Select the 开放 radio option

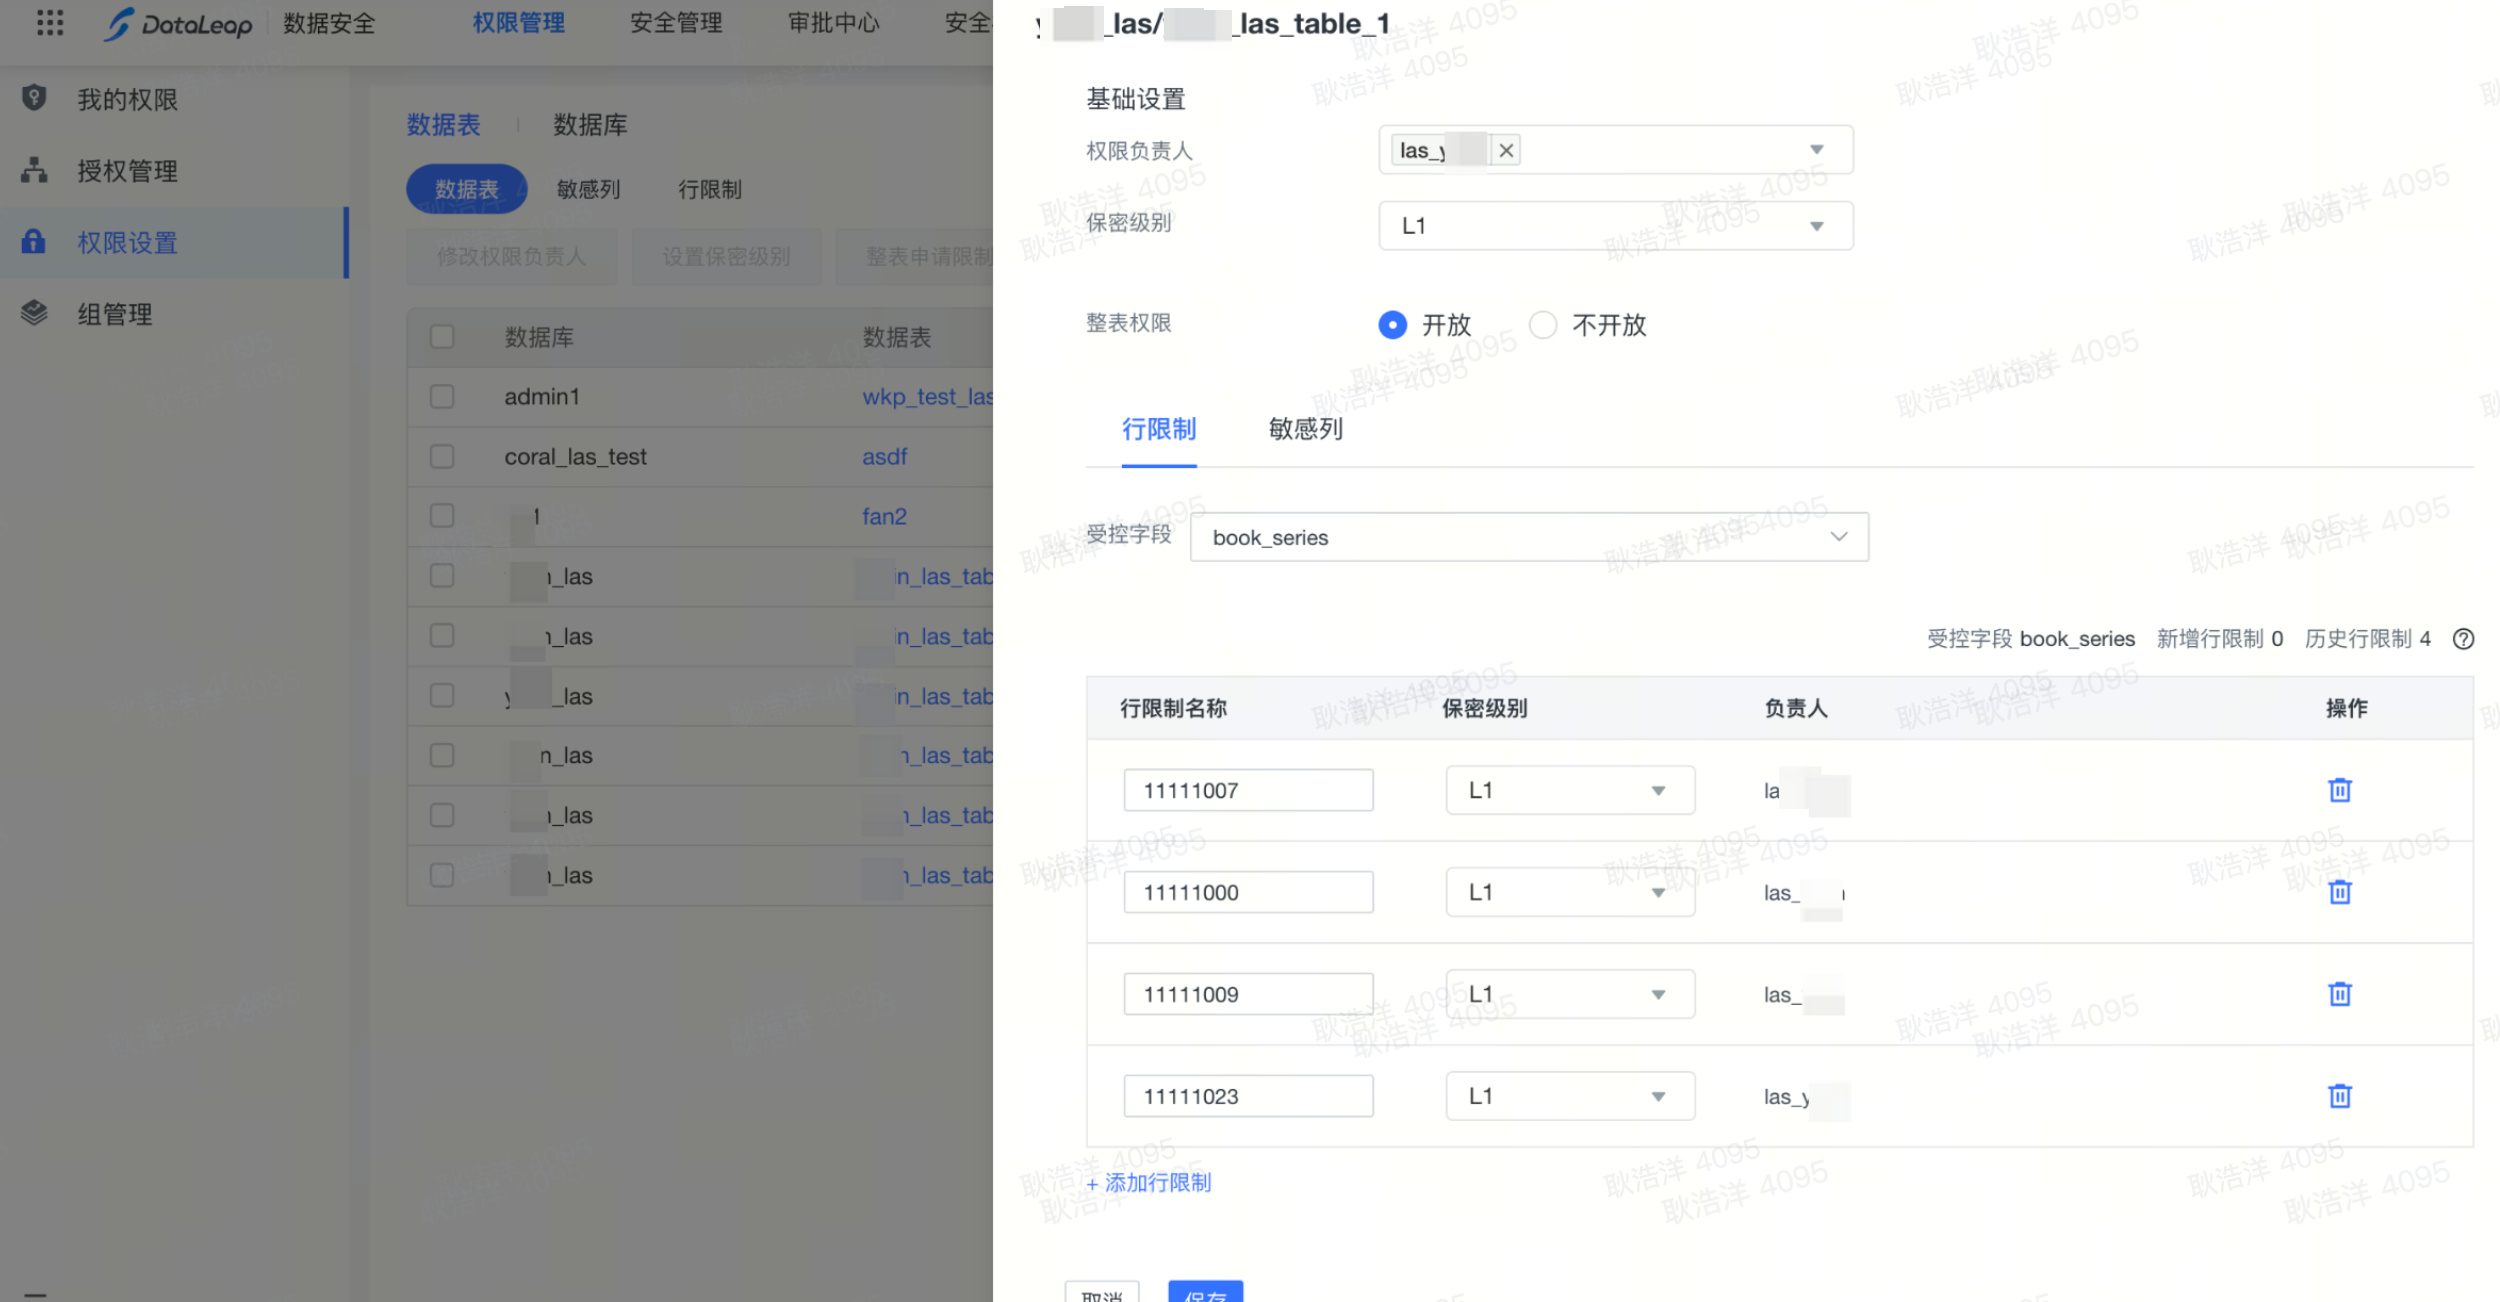[1392, 325]
